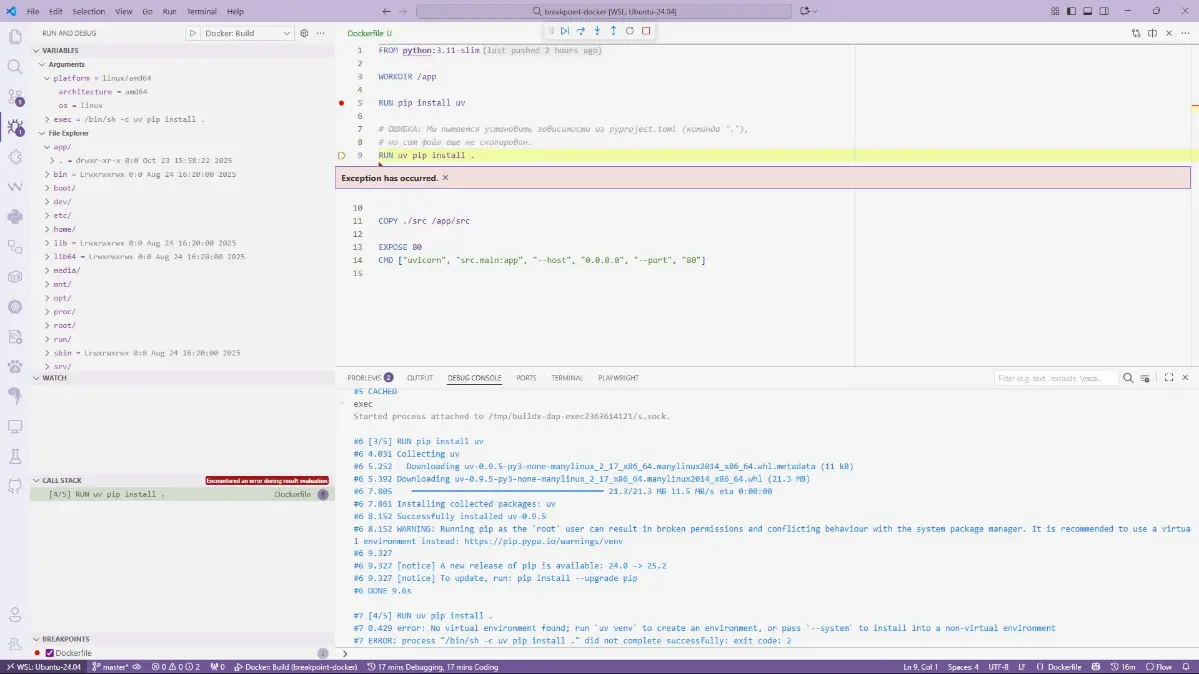The height and width of the screenshot is (674, 1199).
Task: Click the UTF-8 encoding status item
Action: tap(998, 667)
